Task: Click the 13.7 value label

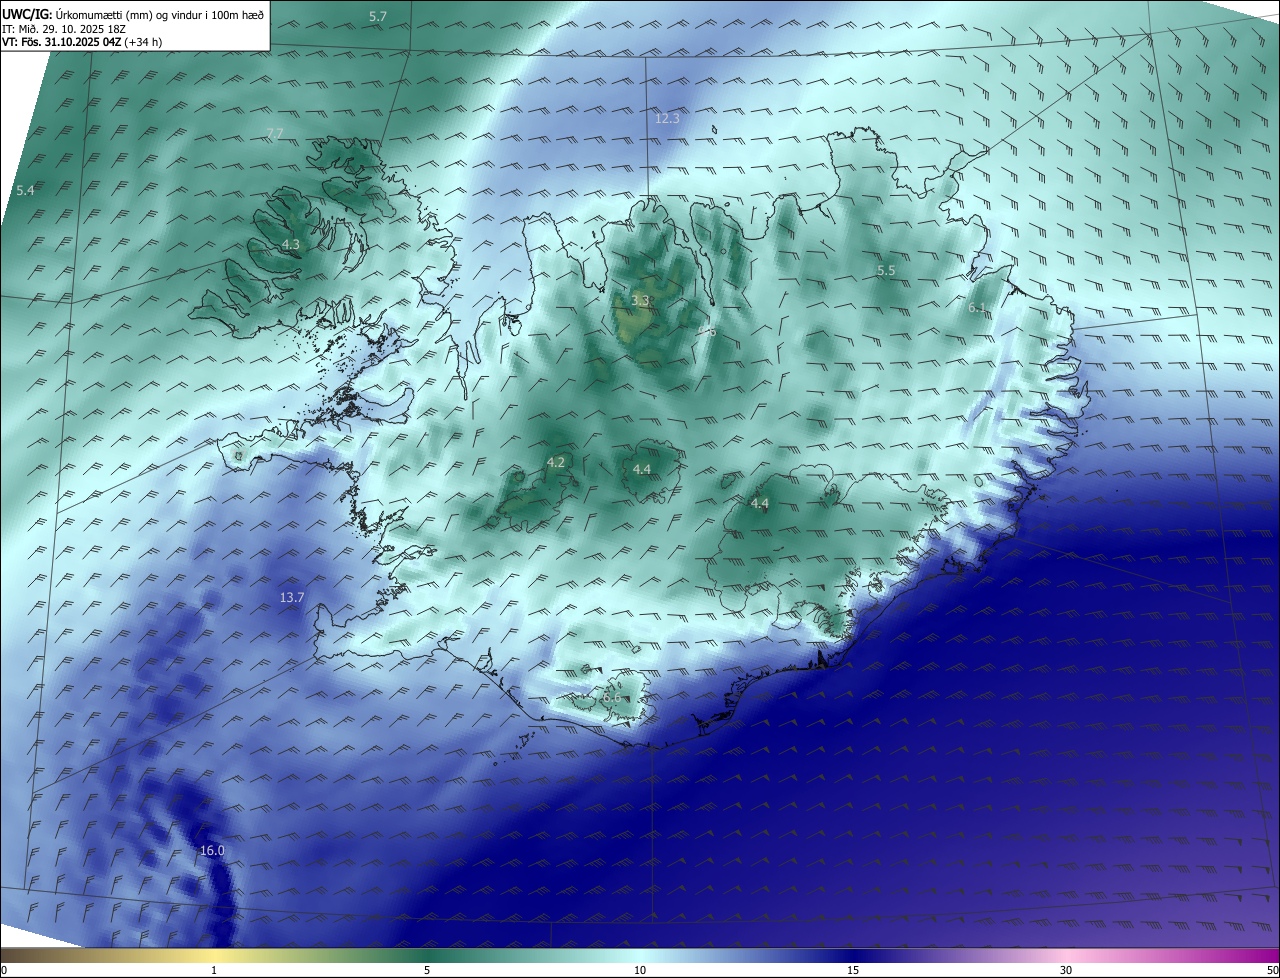Action: pyautogui.click(x=291, y=597)
